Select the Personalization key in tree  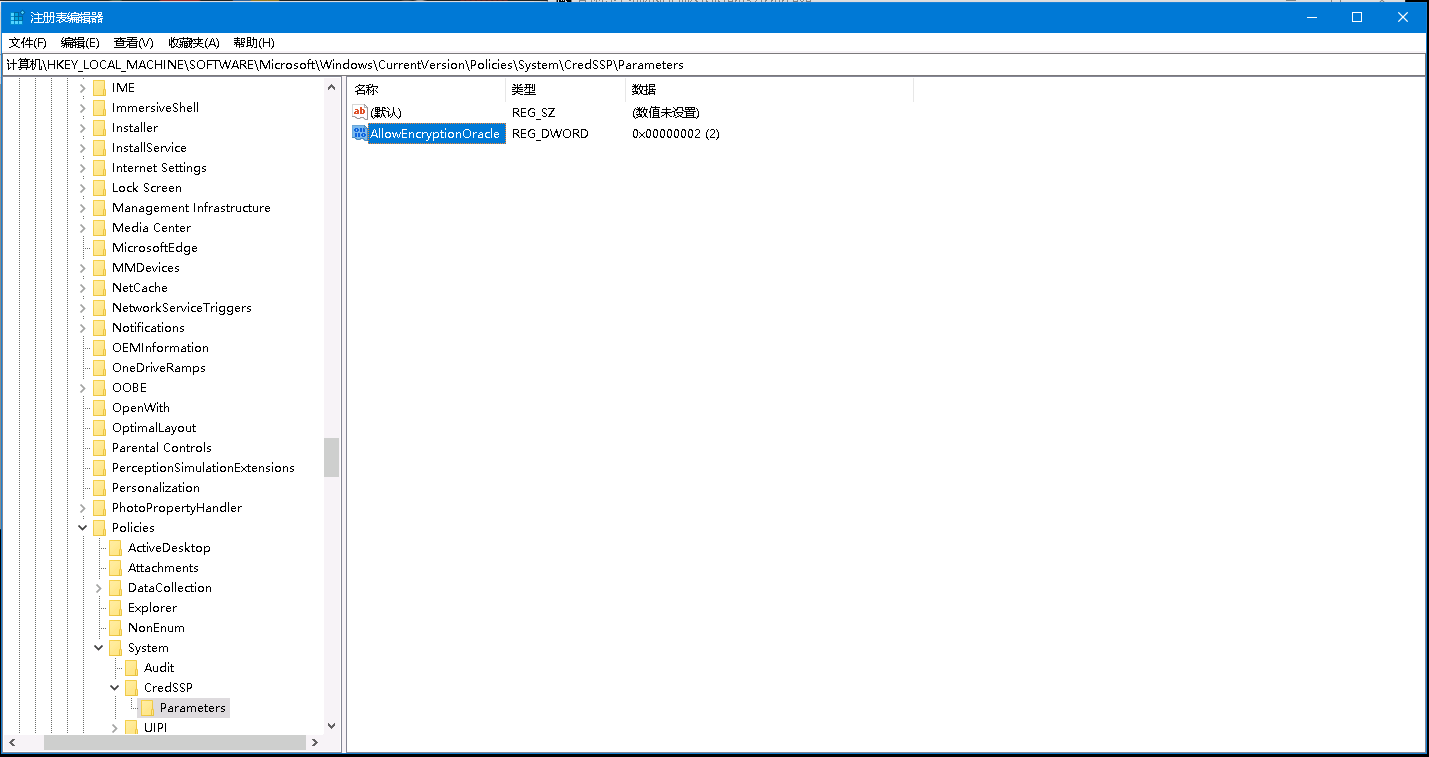pos(155,488)
